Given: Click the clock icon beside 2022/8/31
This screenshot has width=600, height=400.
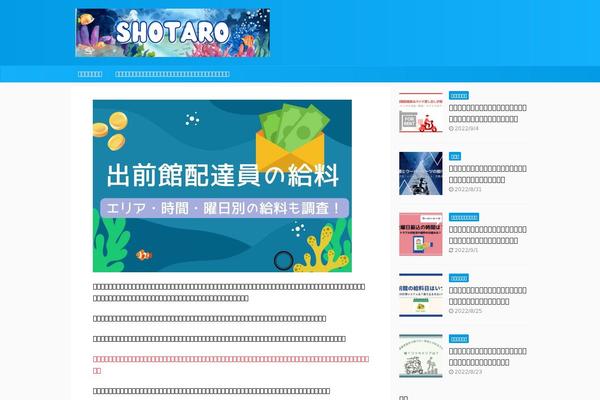Looking at the screenshot, I should pos(451,189).
